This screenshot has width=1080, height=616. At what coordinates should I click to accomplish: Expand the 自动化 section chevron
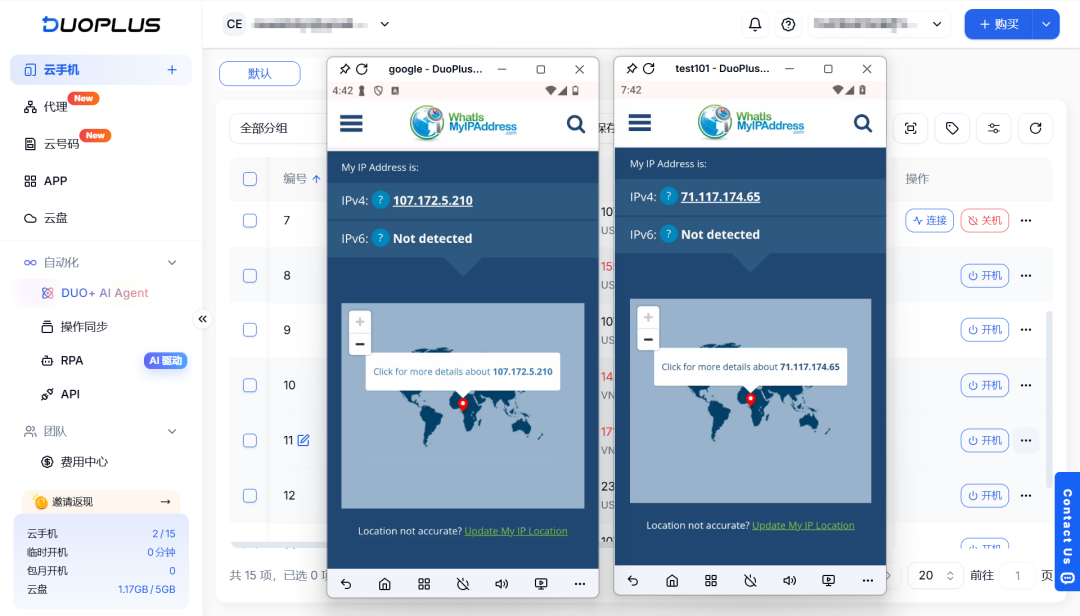(x=172, y=263)
